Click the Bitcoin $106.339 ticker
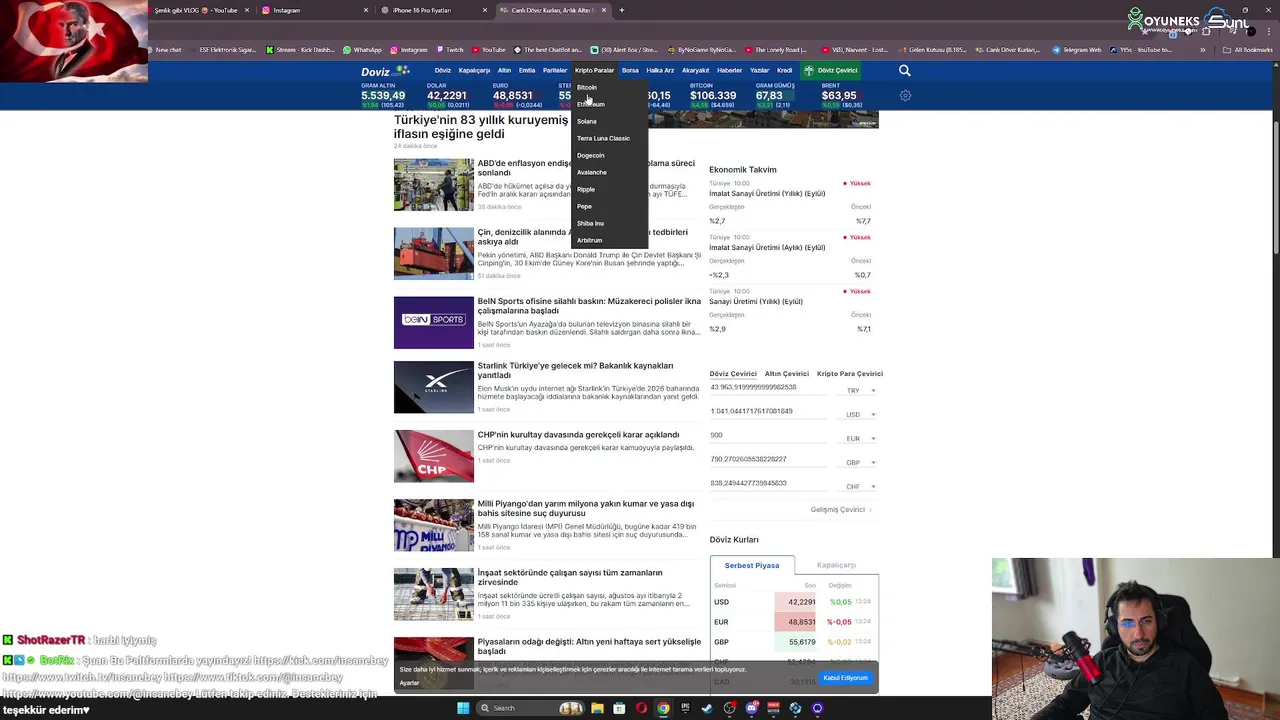The width and height of the screenshot is (1280, 720). (x=713, y=95)
